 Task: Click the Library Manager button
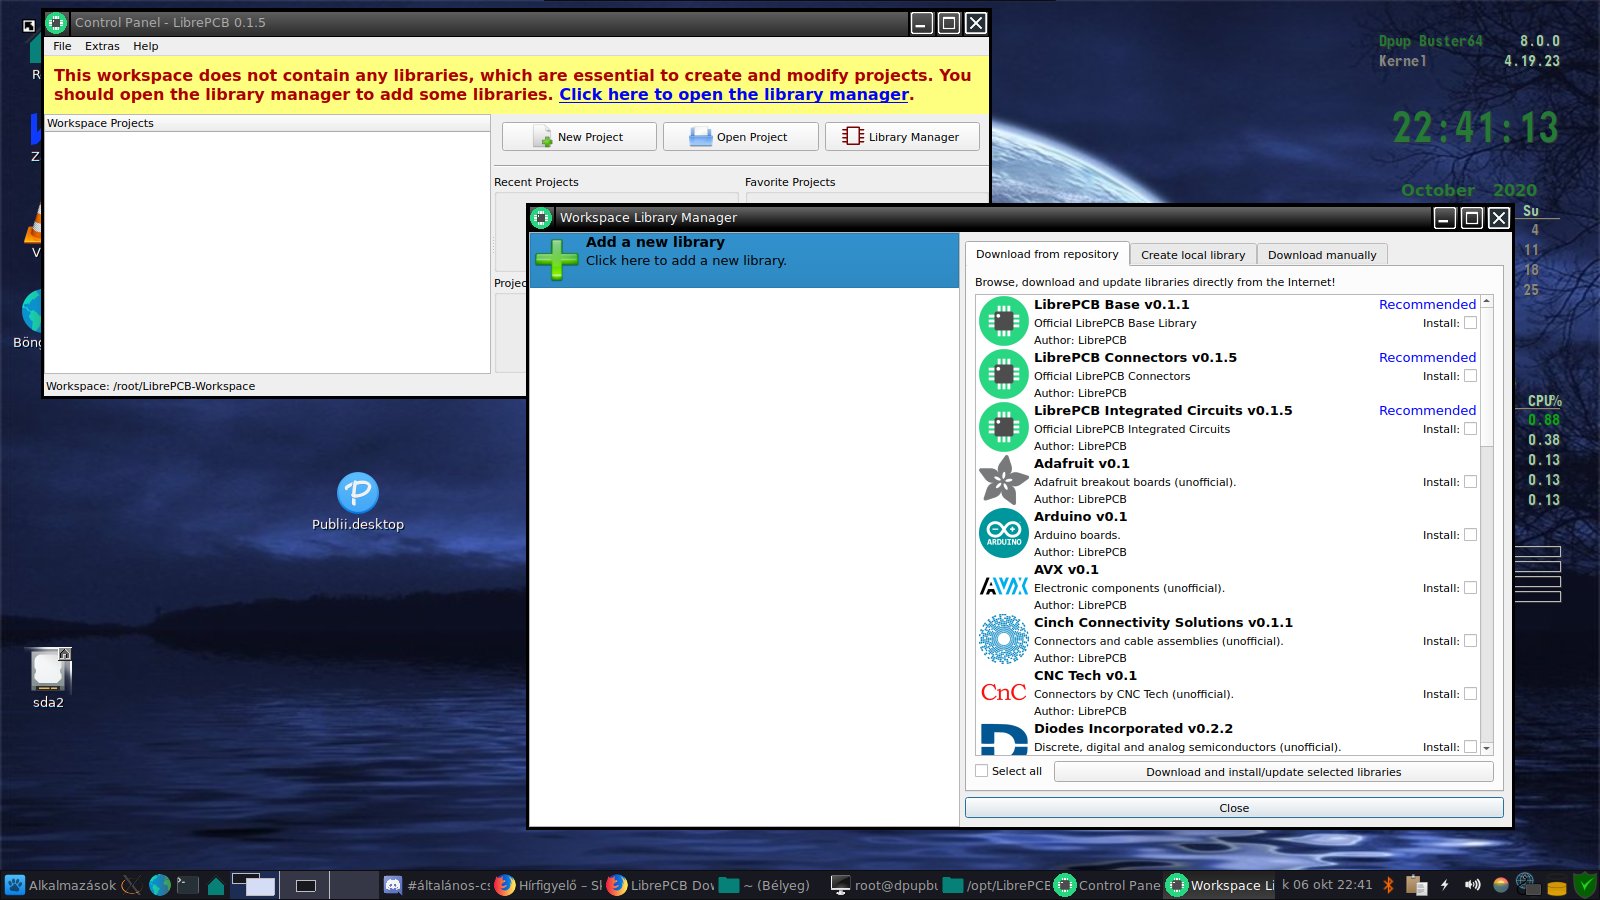tap(902, 137)
